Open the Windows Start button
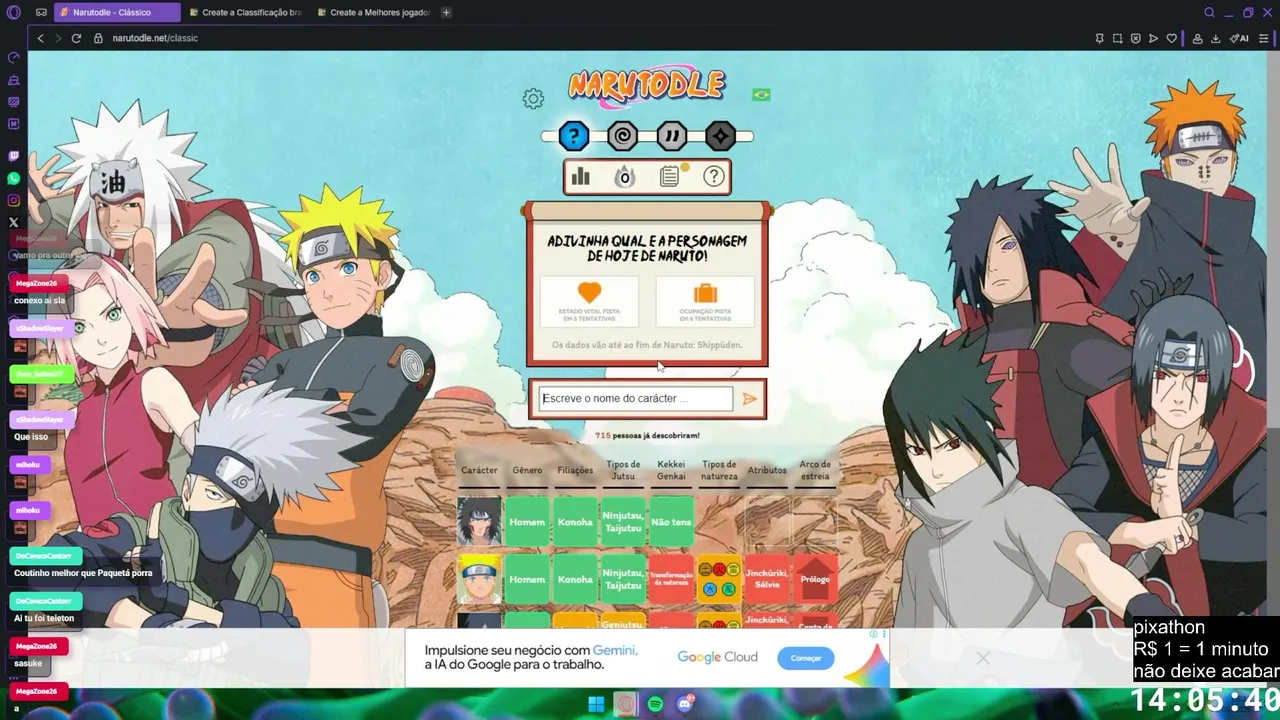 (596, 704)
